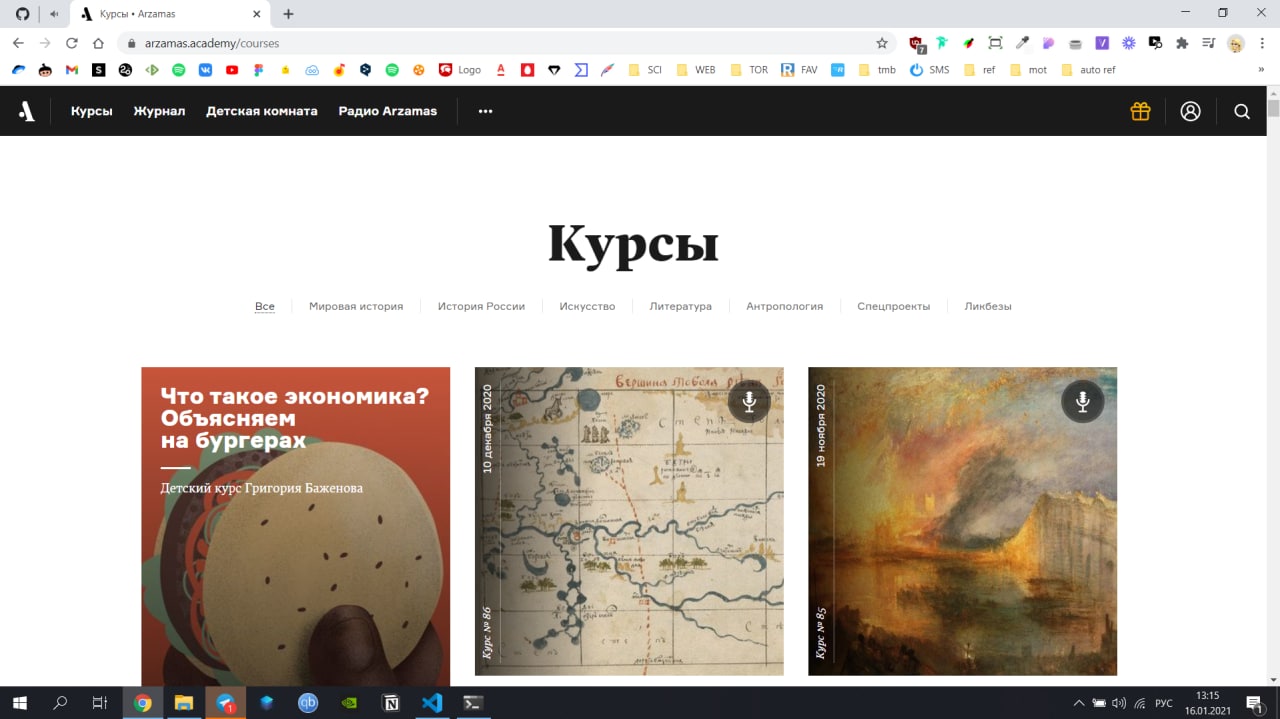Expand the three-dots menu in the site navigation
The height and width of the screenshot is (719, 1280).
point(485,112)
